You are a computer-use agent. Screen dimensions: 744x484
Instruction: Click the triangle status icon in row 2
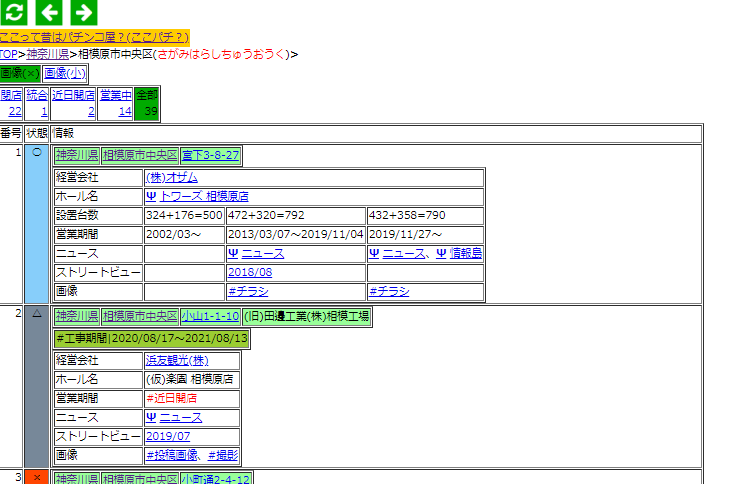click(x=37, y=313)
